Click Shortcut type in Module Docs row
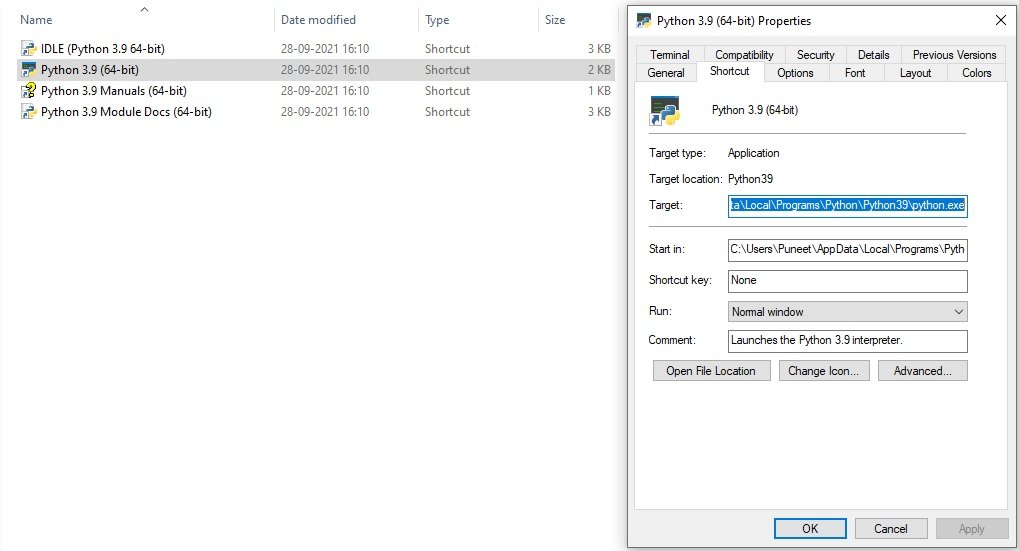Image resolution: width=1019 pixels, height=551 pixels. 447,112
